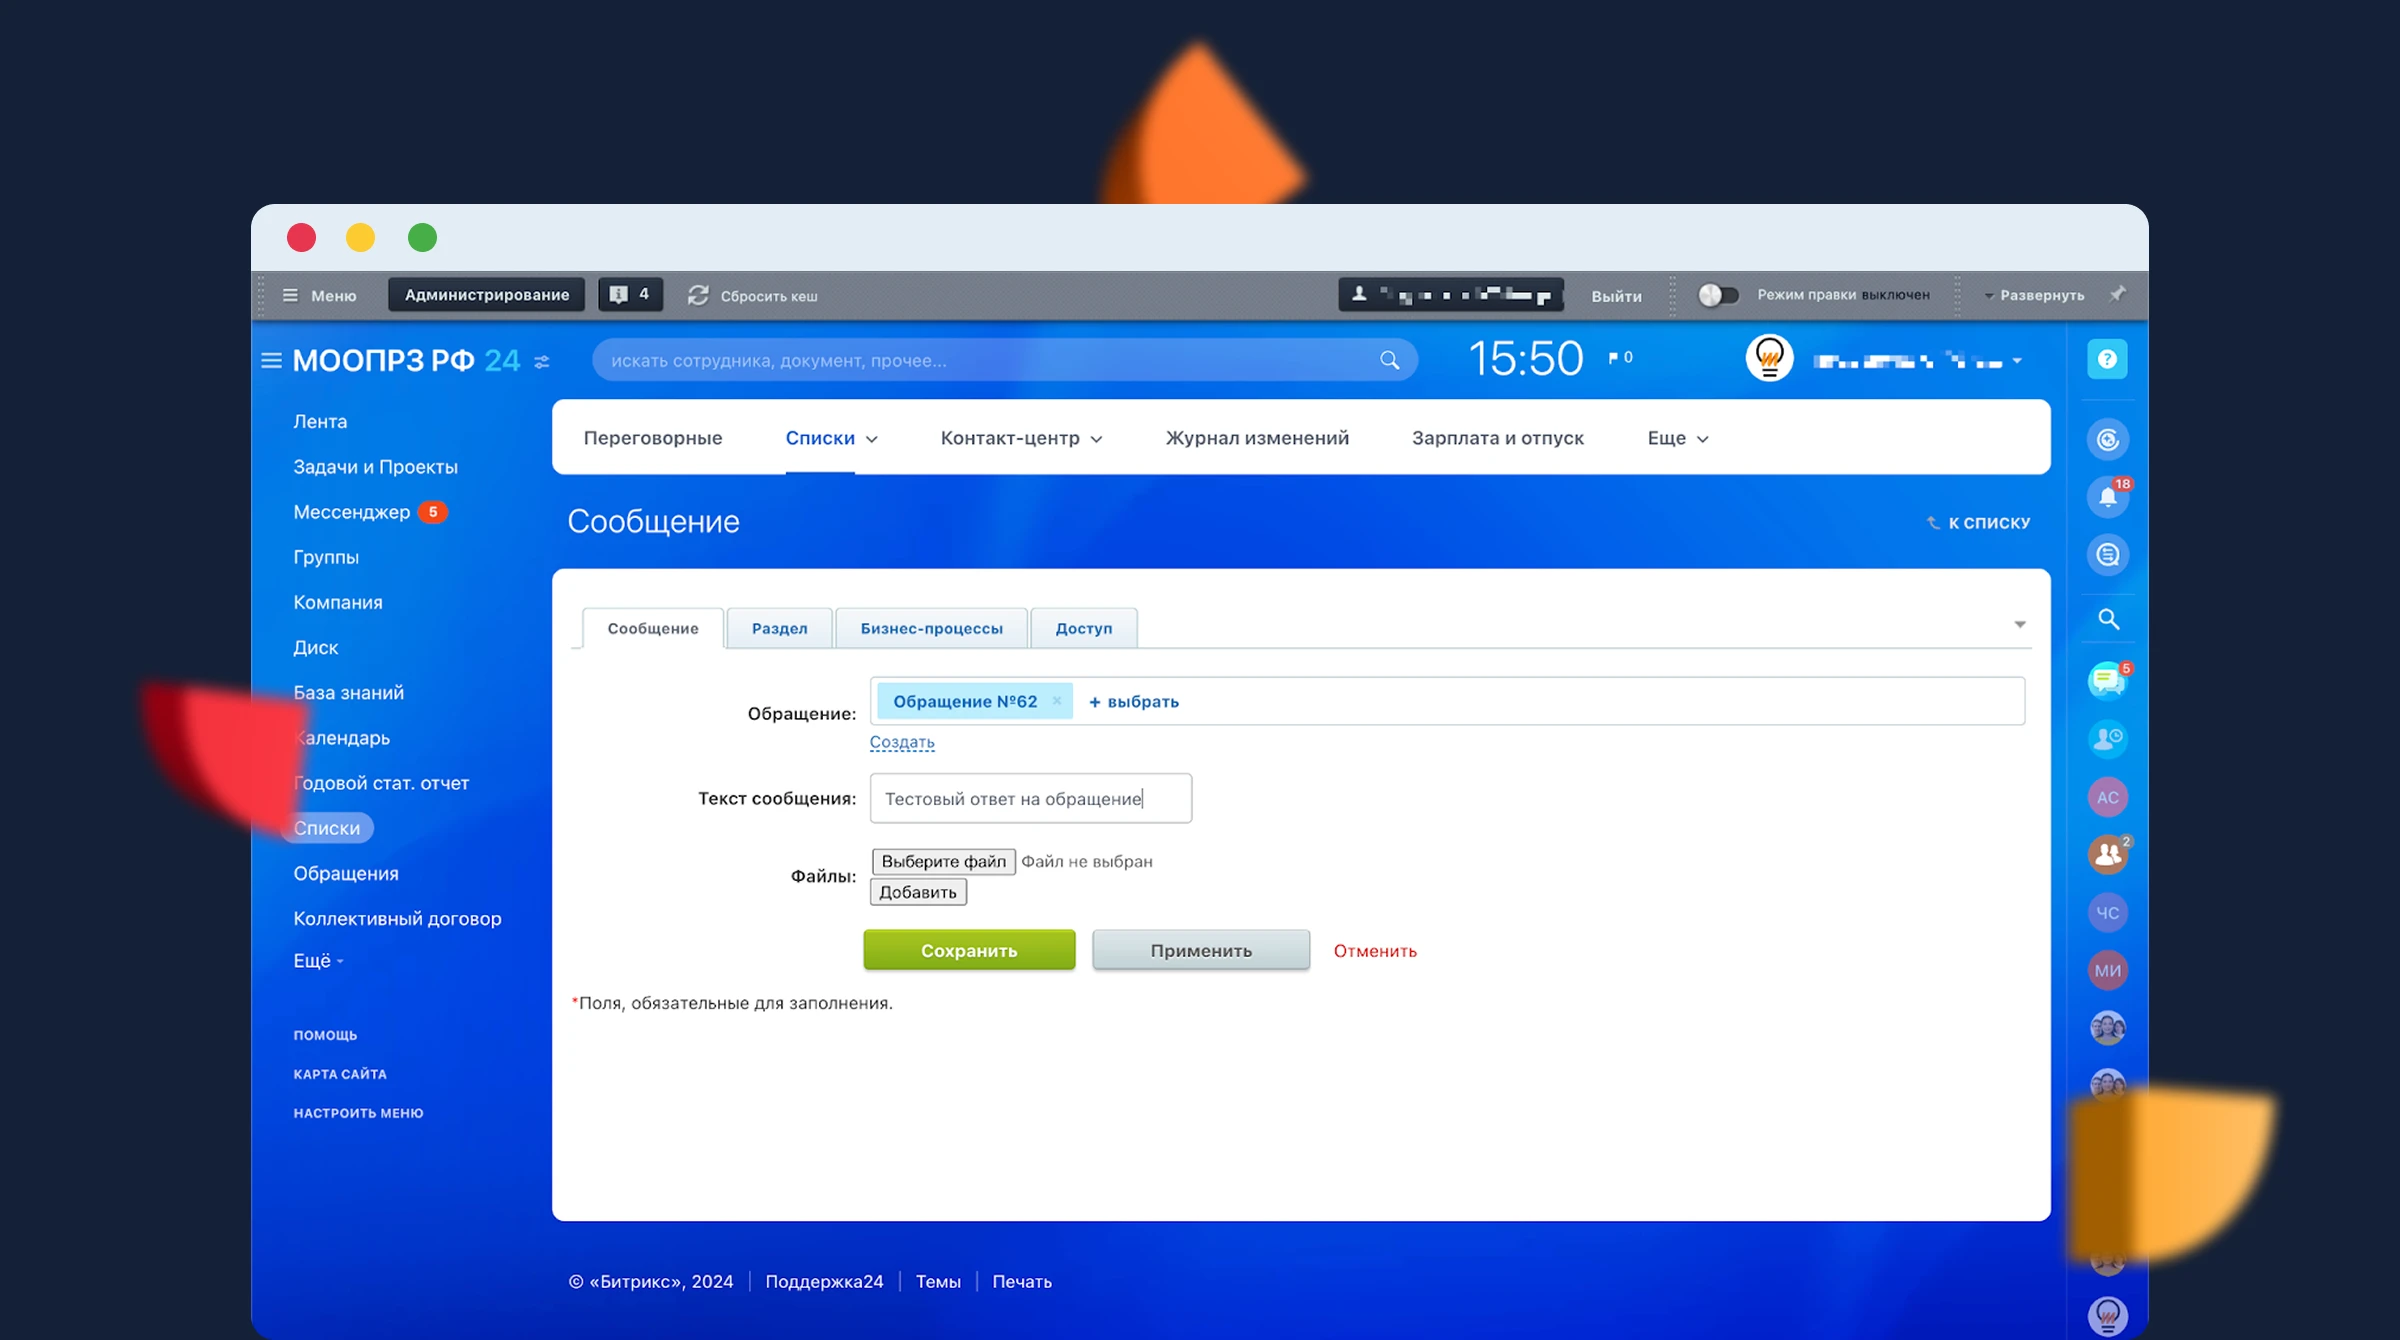This screenshot has height=1340, width=2400.
Task: Click the pin icon in admin toolbar
Action: pos(2118,294)
